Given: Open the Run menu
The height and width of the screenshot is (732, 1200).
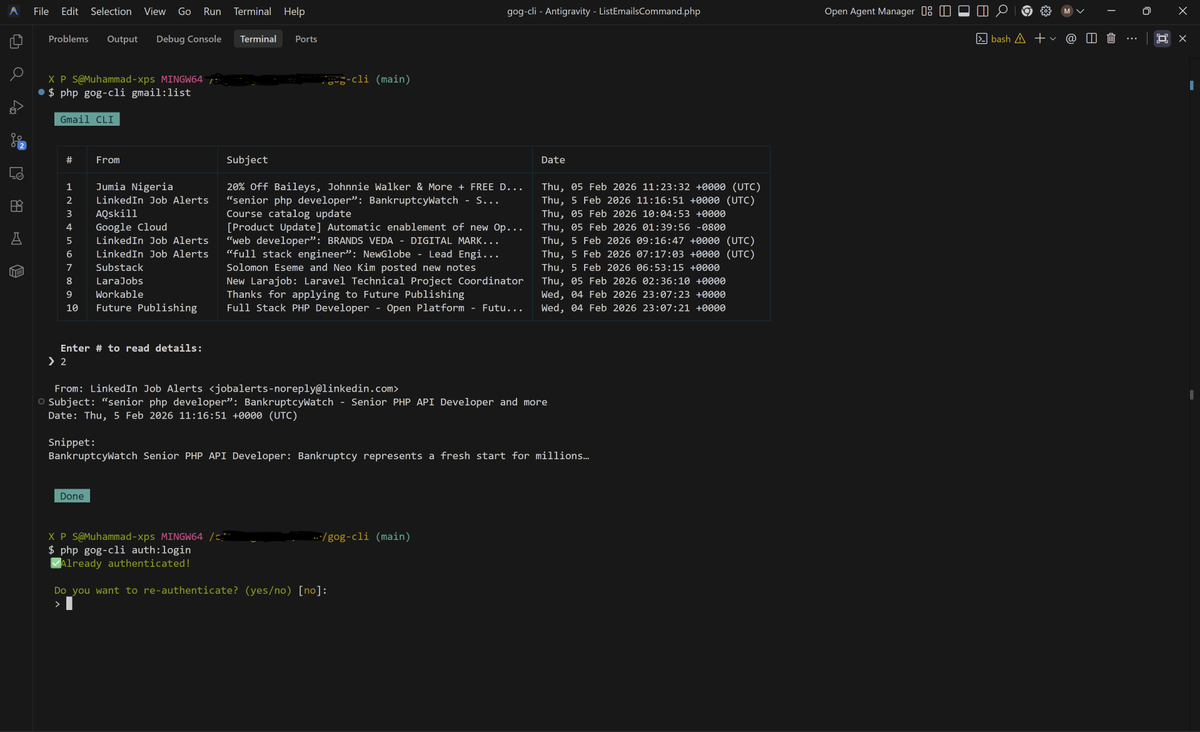Looking at the screenshot, I should tap(212, 11).
